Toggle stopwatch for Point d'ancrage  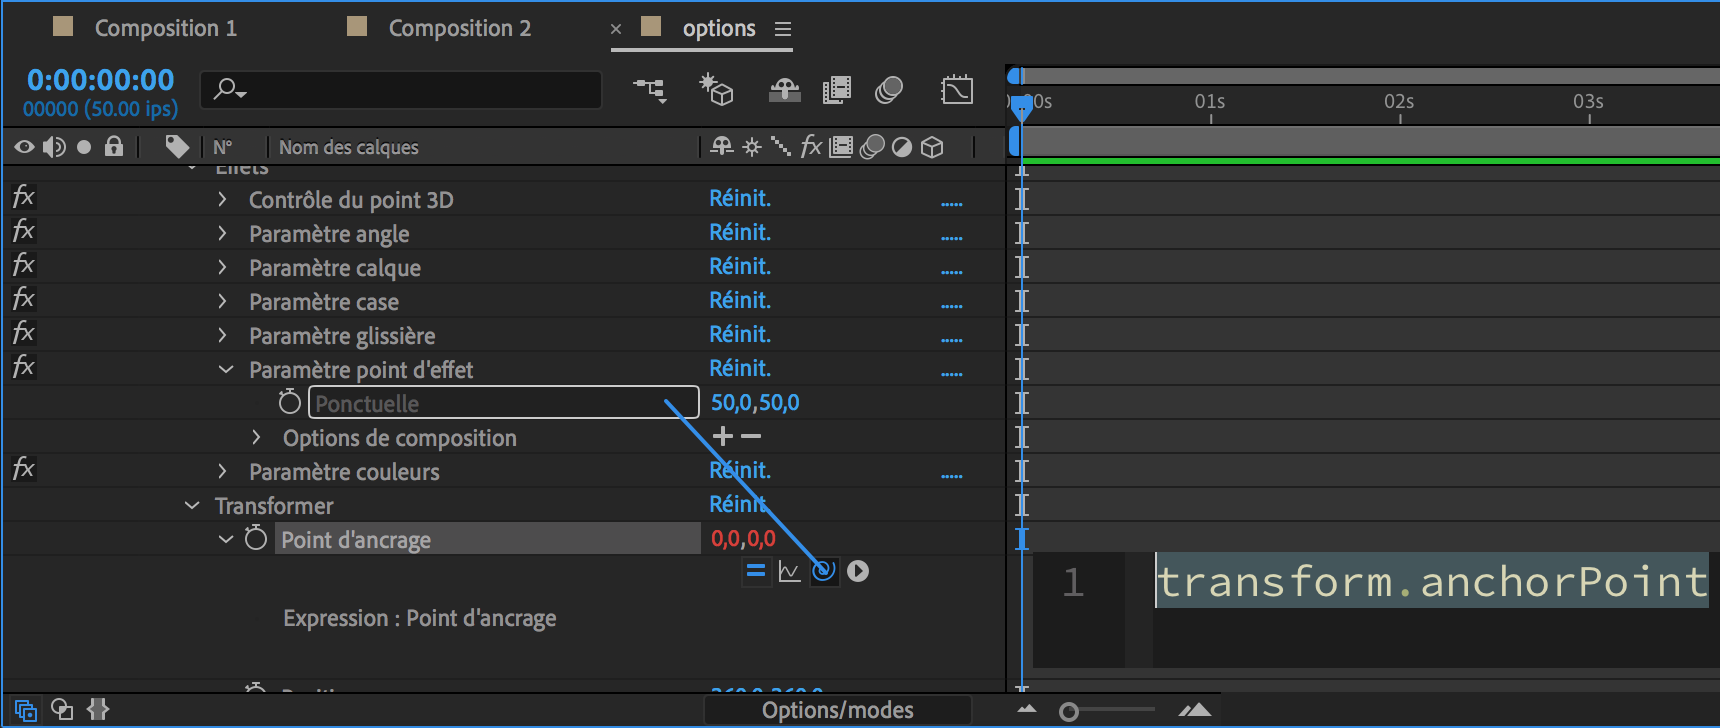256,538
